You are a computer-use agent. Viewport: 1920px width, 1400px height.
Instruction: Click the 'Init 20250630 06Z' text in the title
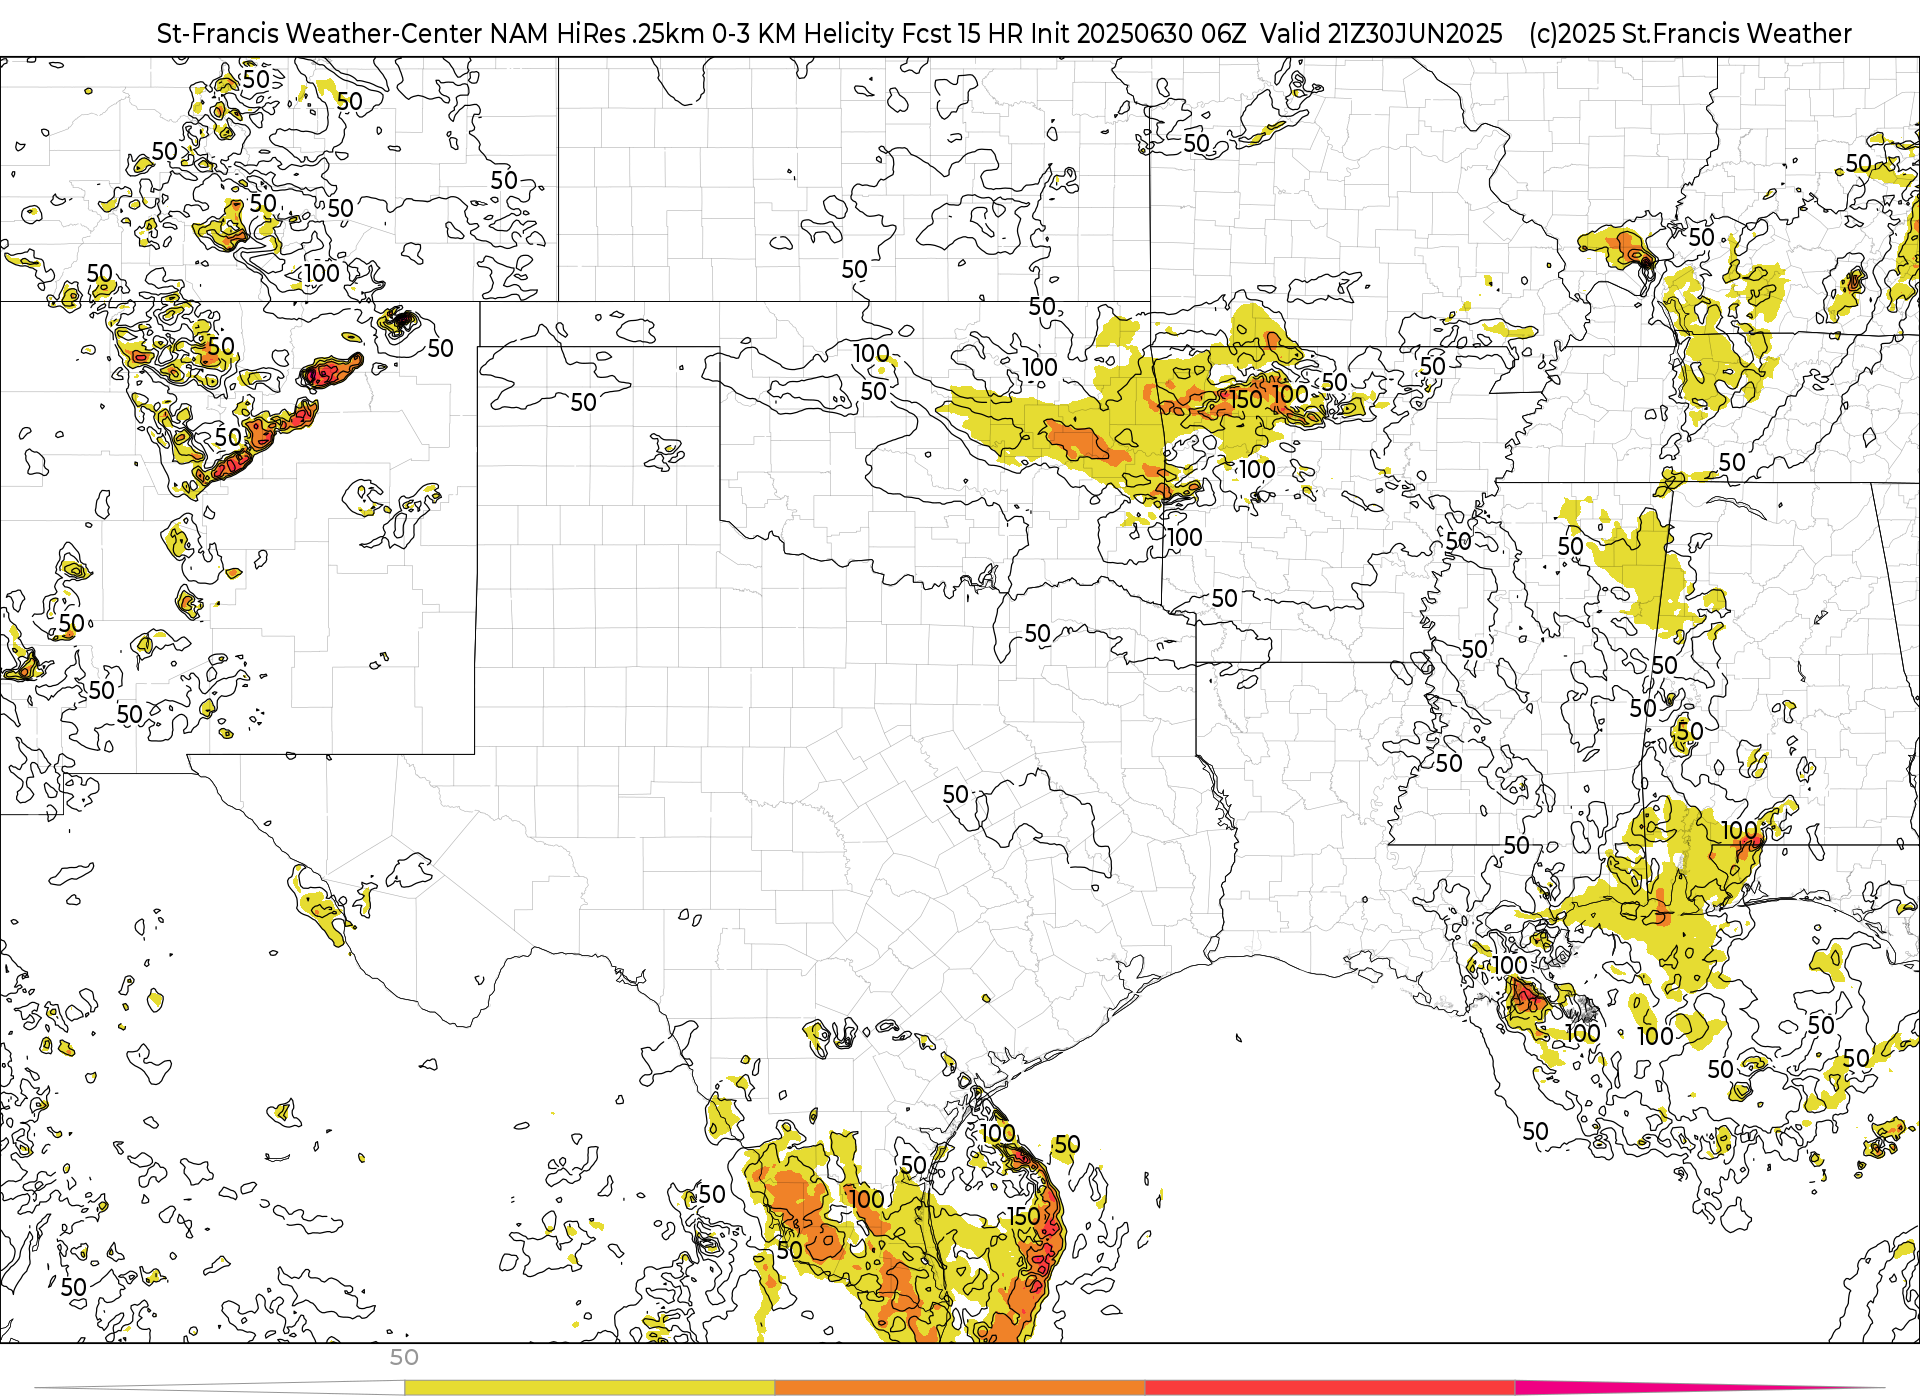tap(1139, 34)
